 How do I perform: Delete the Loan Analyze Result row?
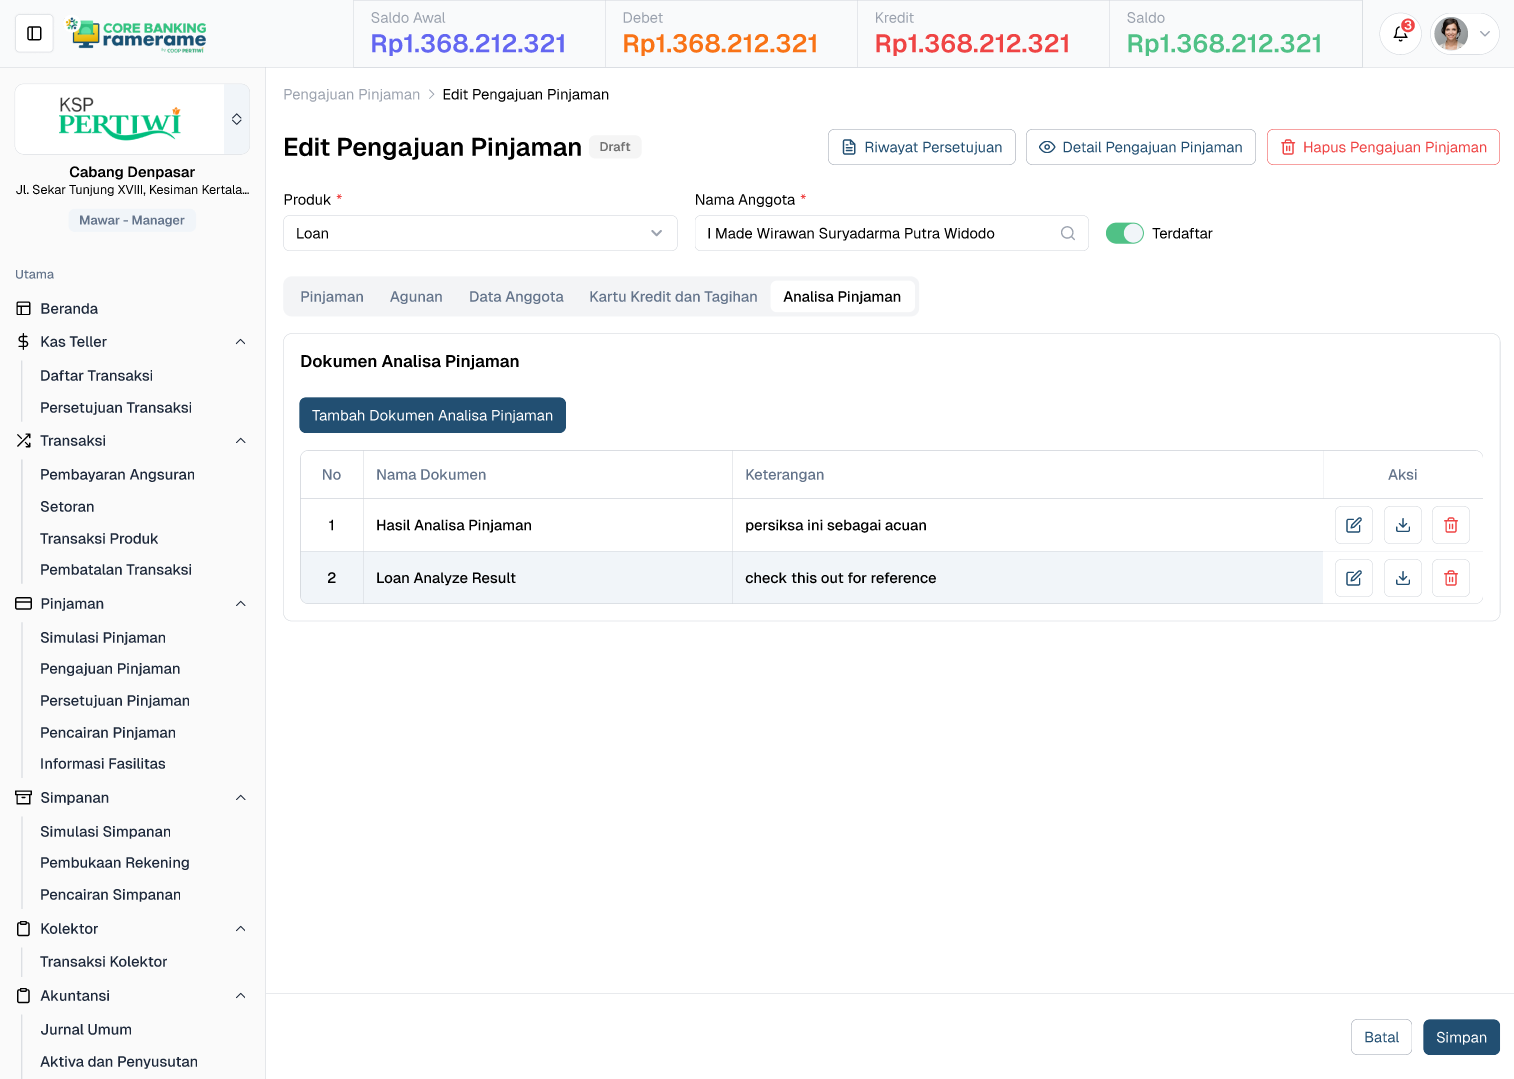tap(1450, 578)
